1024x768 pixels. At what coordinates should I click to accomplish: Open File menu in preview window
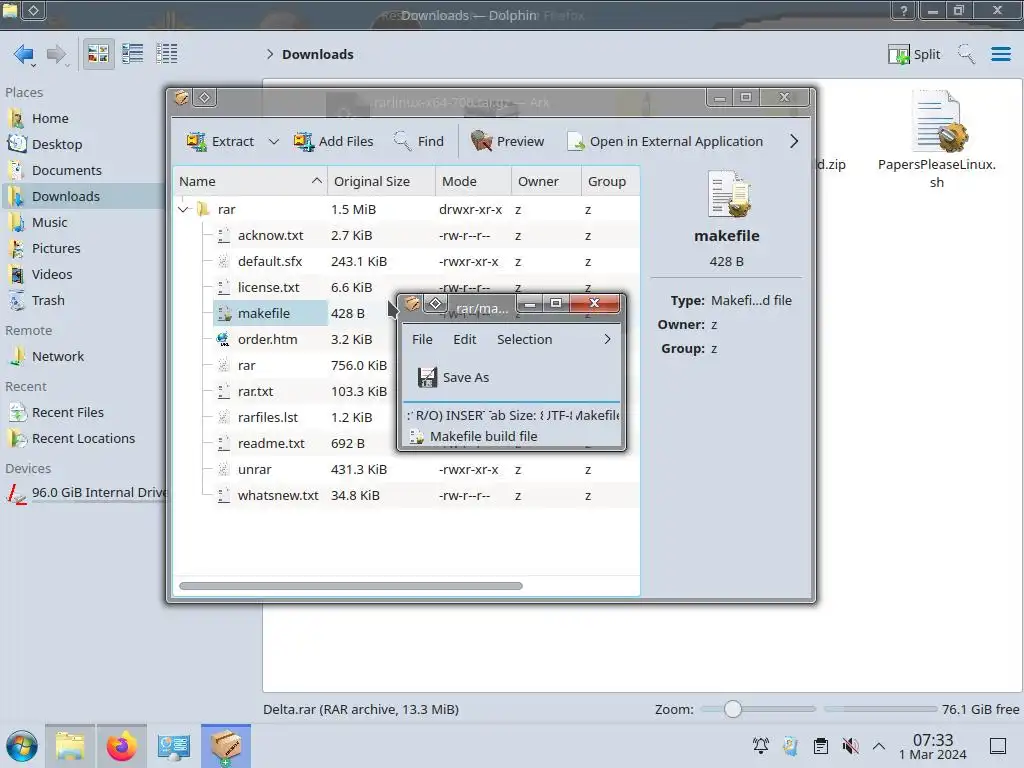pyautogui.click(x=422, y=339)
